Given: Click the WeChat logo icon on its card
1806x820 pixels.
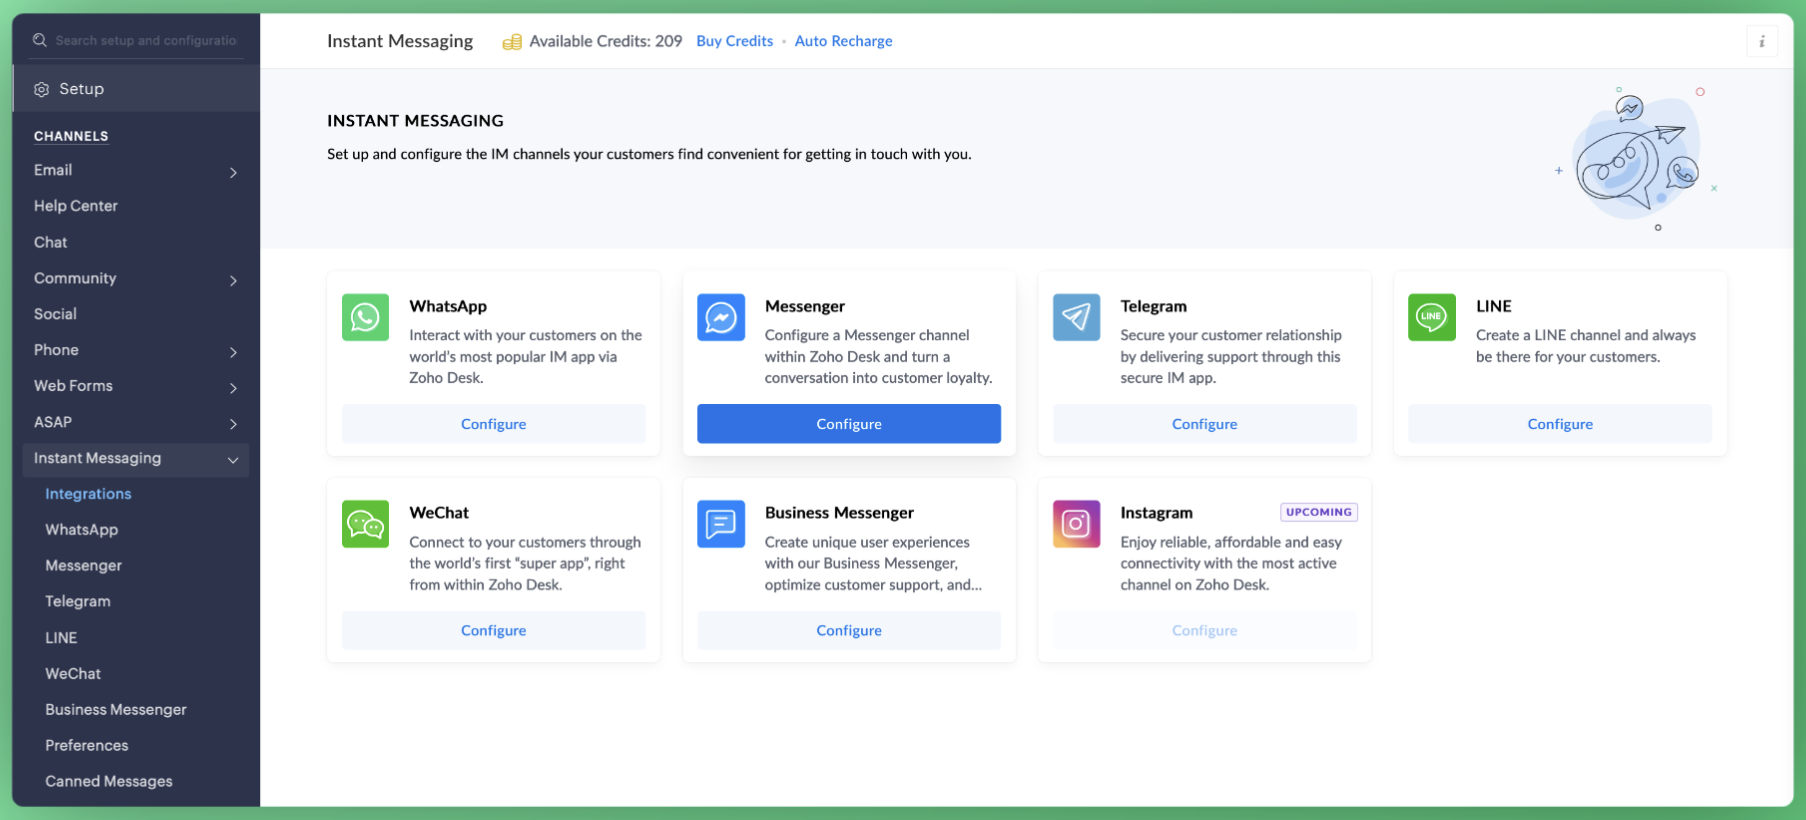Looking at the screenshot, I should point(365,524).
